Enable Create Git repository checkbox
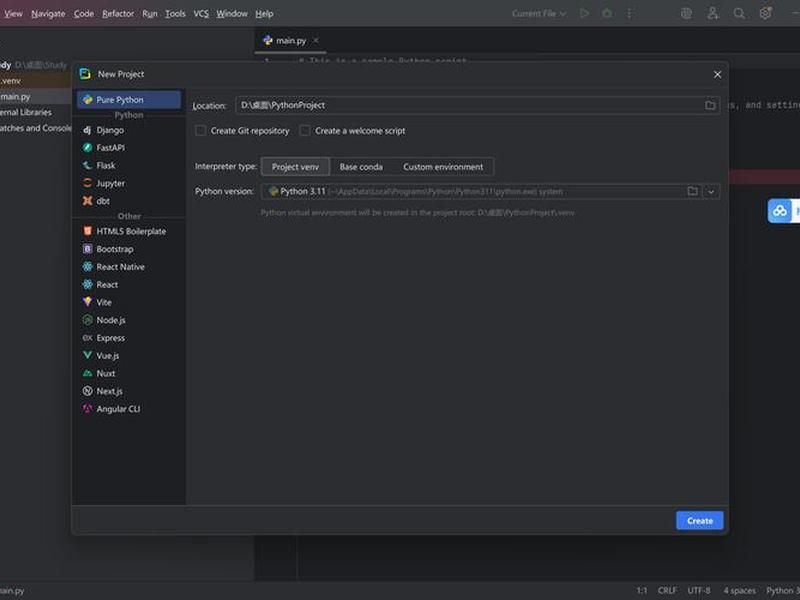Screen dimensions: 800x600 [201, 131]
